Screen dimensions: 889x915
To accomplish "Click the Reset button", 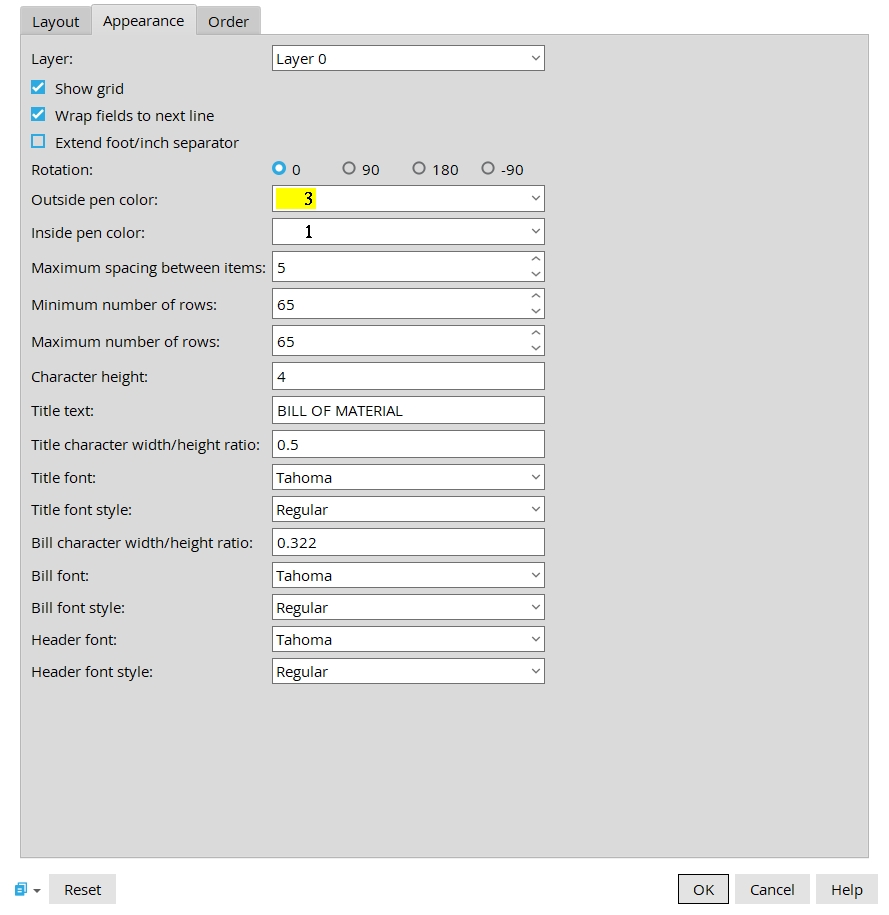I will [83, 889].
